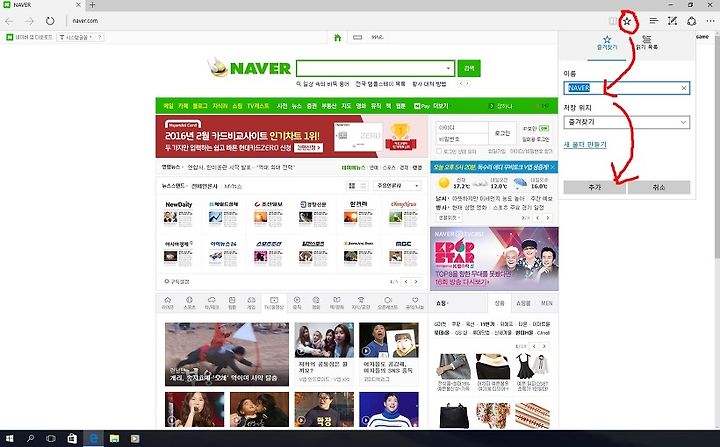This screenshot has height=447, width=720.
Task: Click the thumbnail view icon in newsstand
Action: (352, 186)
